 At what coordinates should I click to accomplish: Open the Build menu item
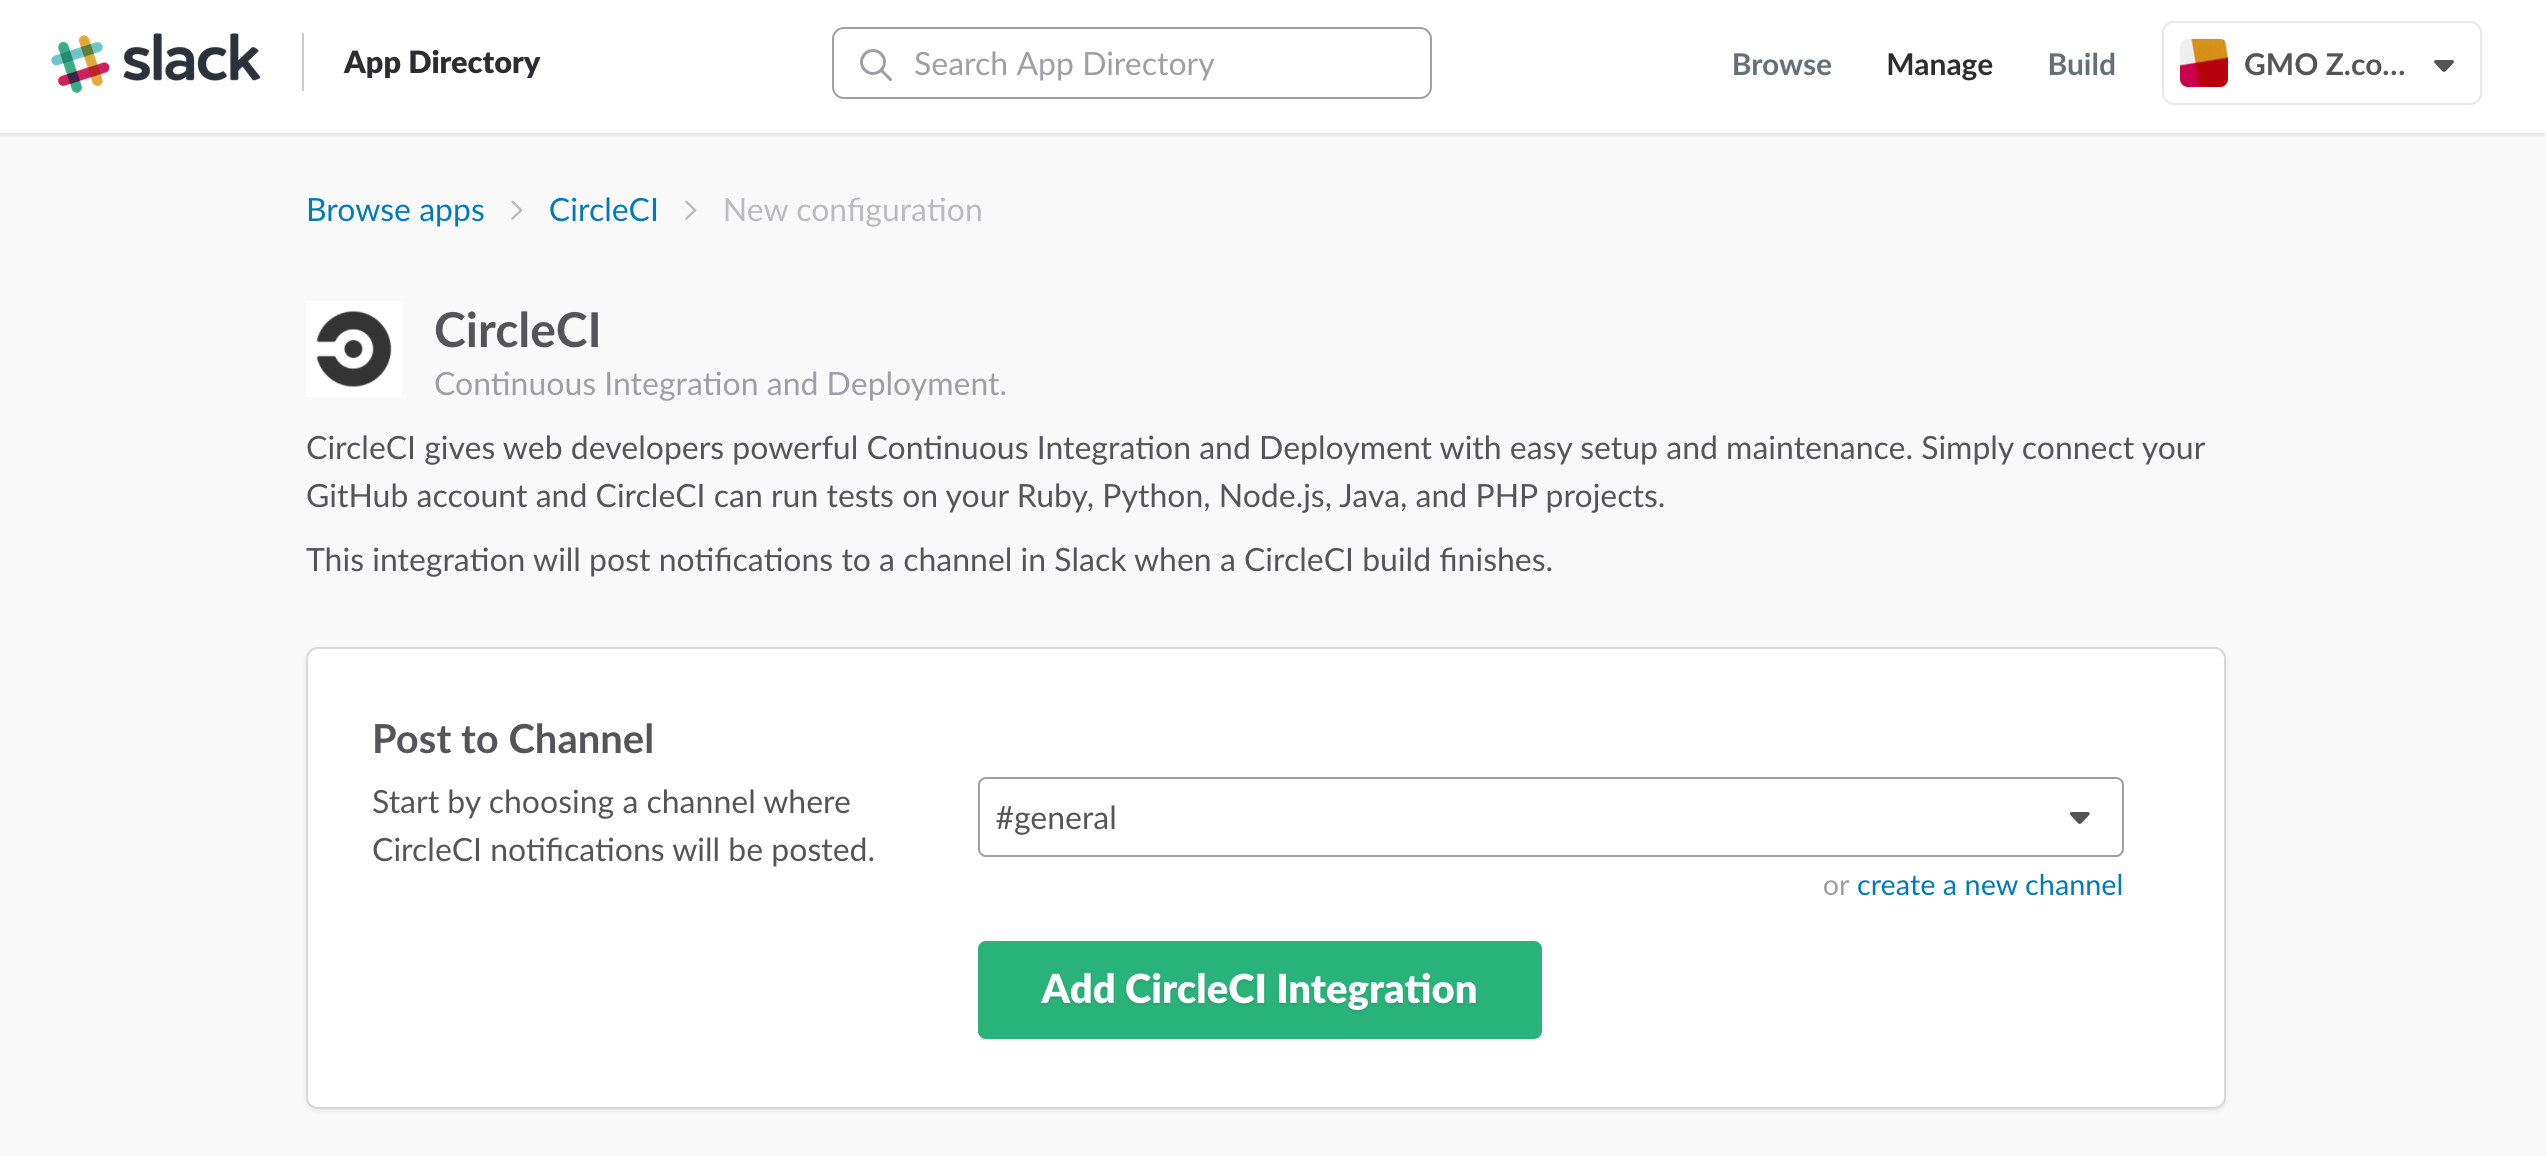(x=2081, y=64)
